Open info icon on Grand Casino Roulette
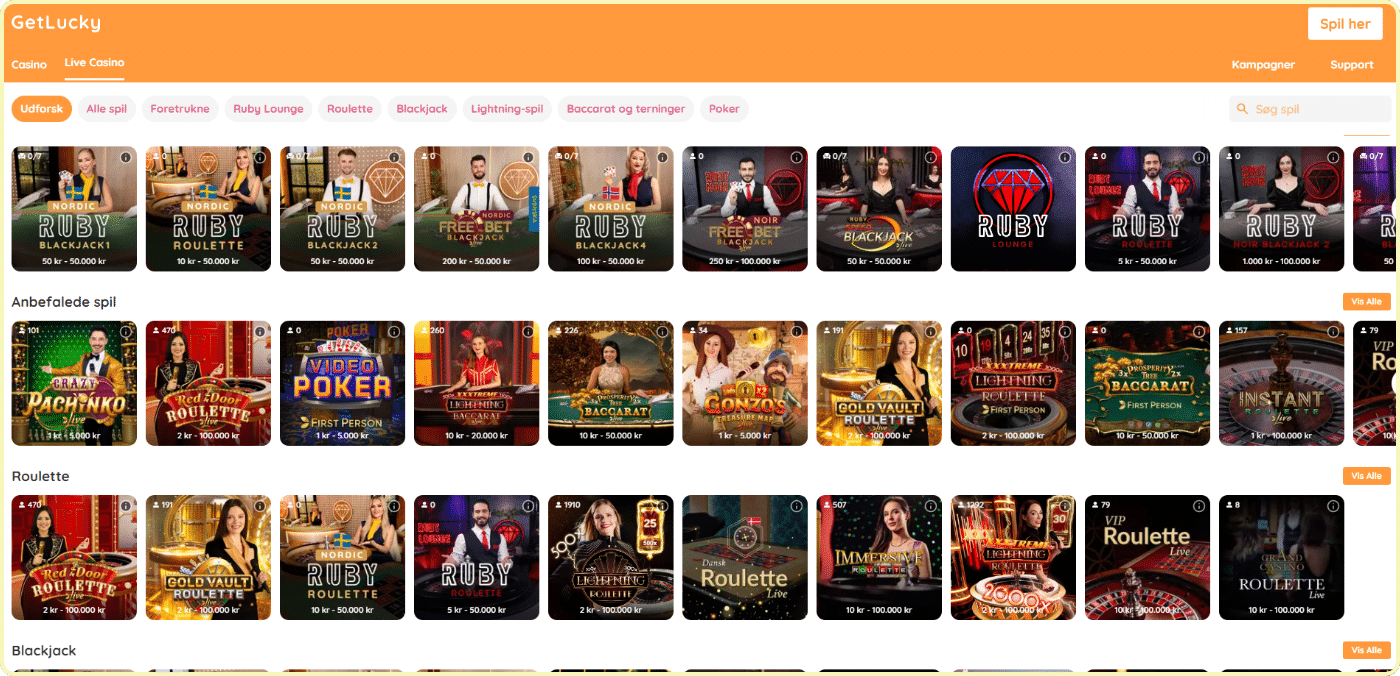Image resolution: width=1400 pixels, height=676 pixels. (x=1332, y=506)
